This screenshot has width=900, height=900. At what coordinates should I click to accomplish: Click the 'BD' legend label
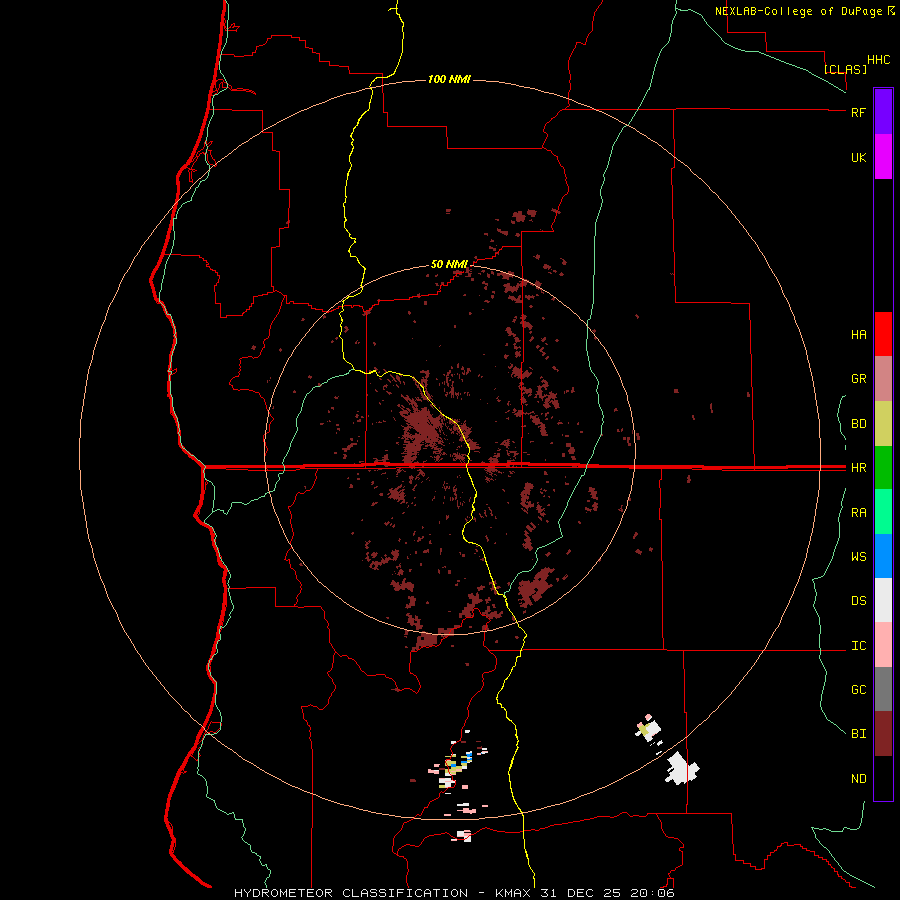coord(858,424)
